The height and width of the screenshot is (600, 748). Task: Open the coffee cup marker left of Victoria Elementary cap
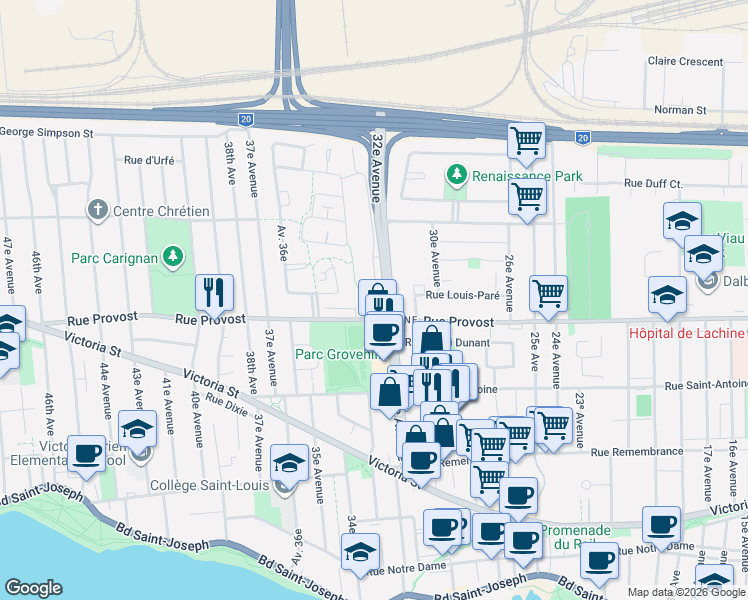click(x=86, y=455)
